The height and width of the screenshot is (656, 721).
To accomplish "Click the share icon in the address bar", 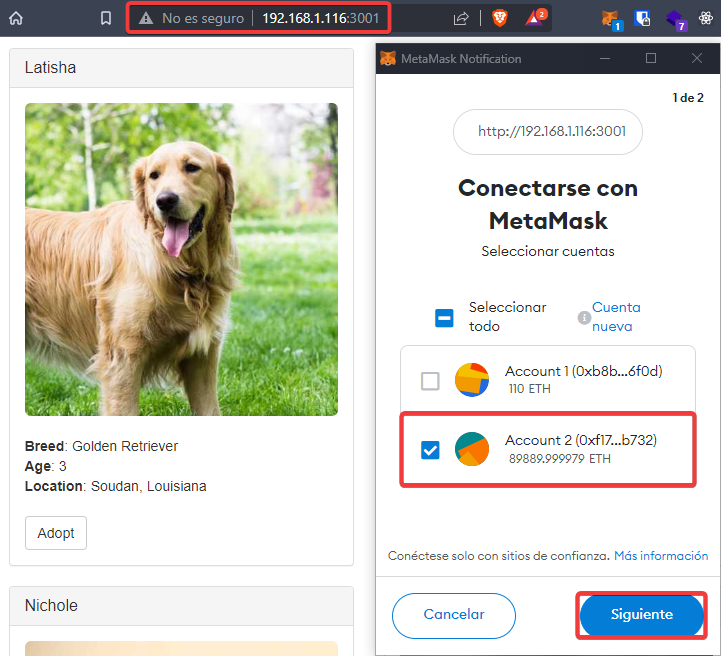I will click(461, 18).
